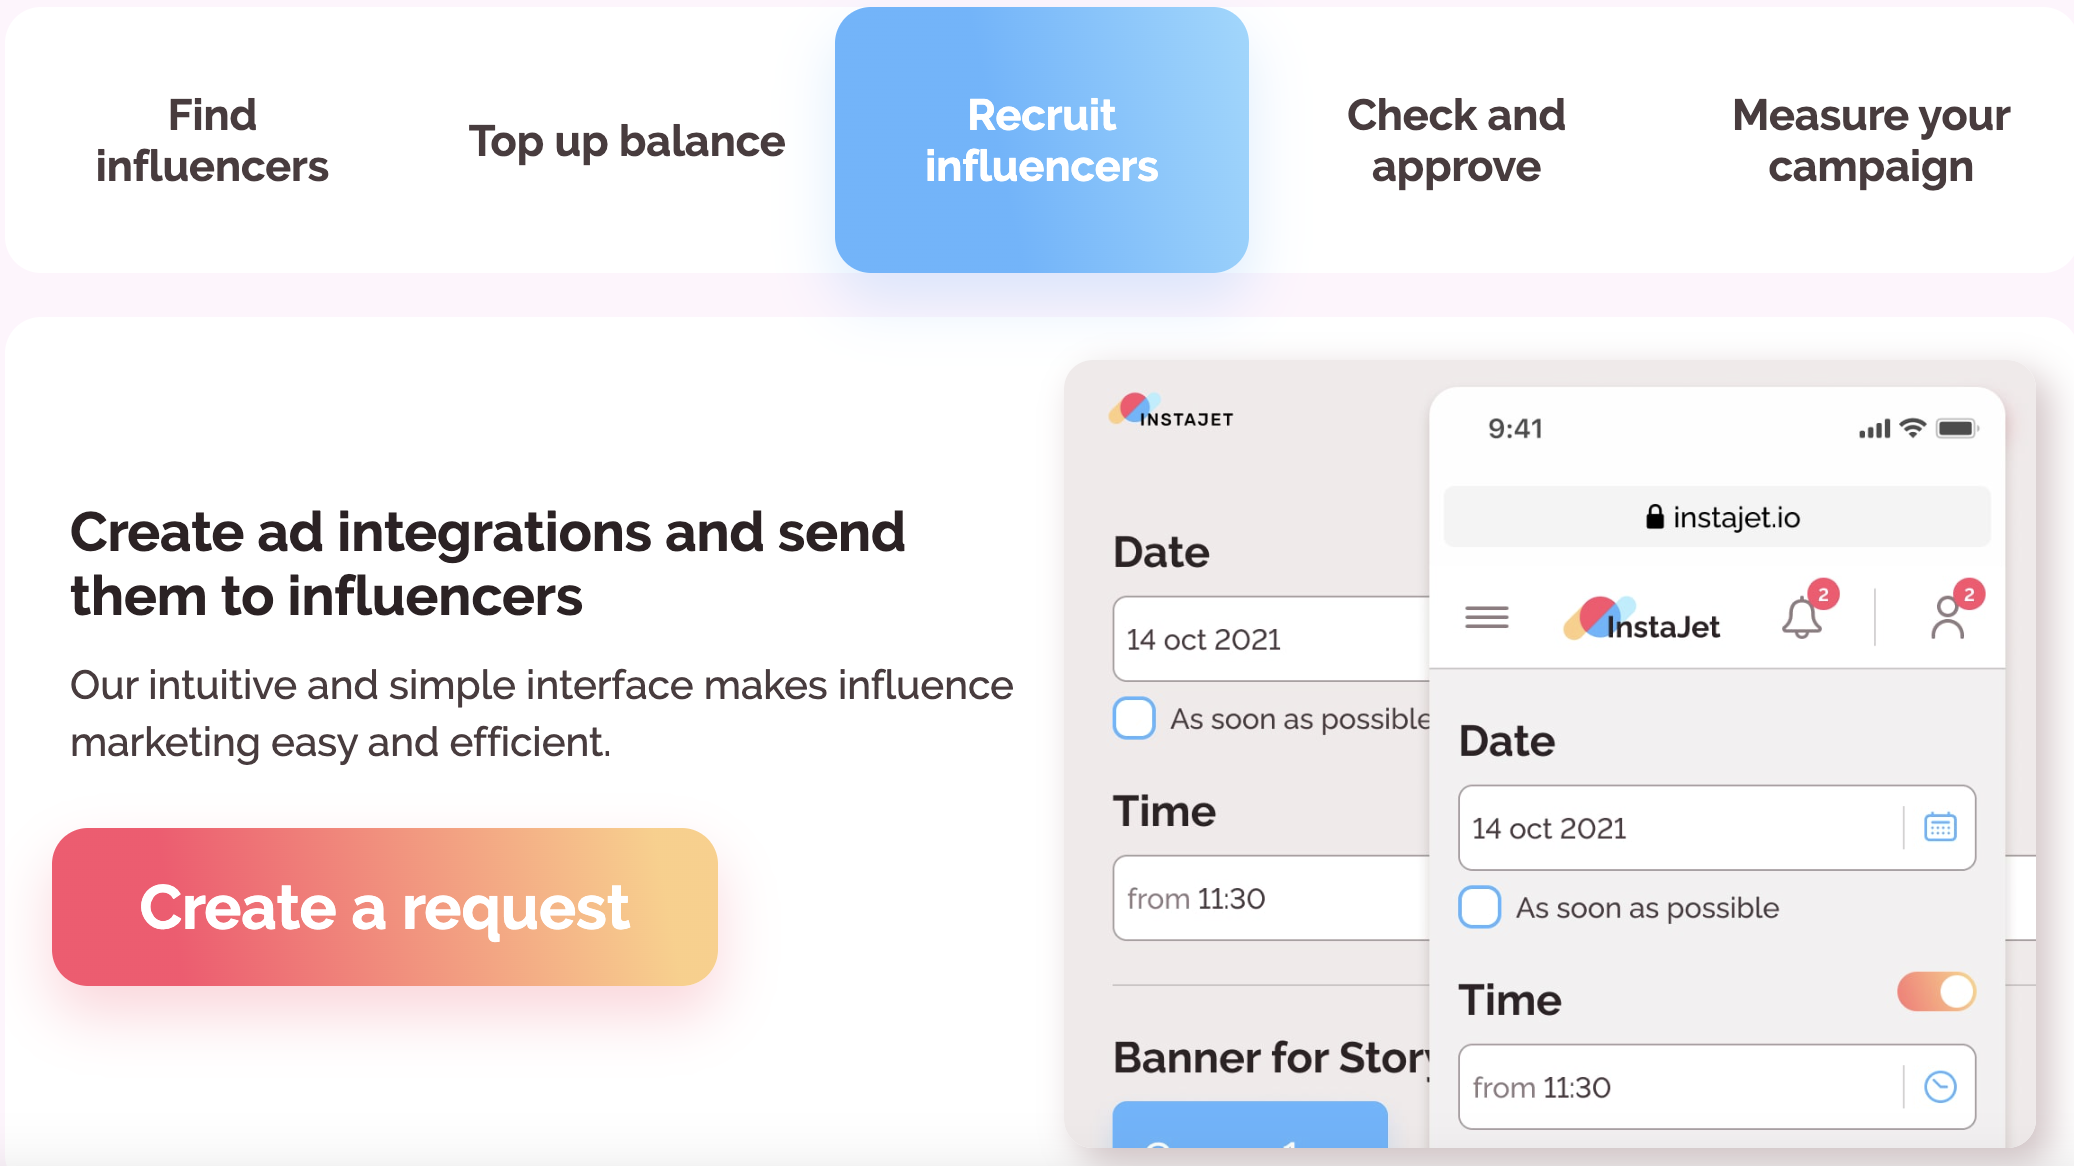Click the Create a request button
Image resolution: width=2074 pixels, height=1166 pixels.
click(383, 907)
